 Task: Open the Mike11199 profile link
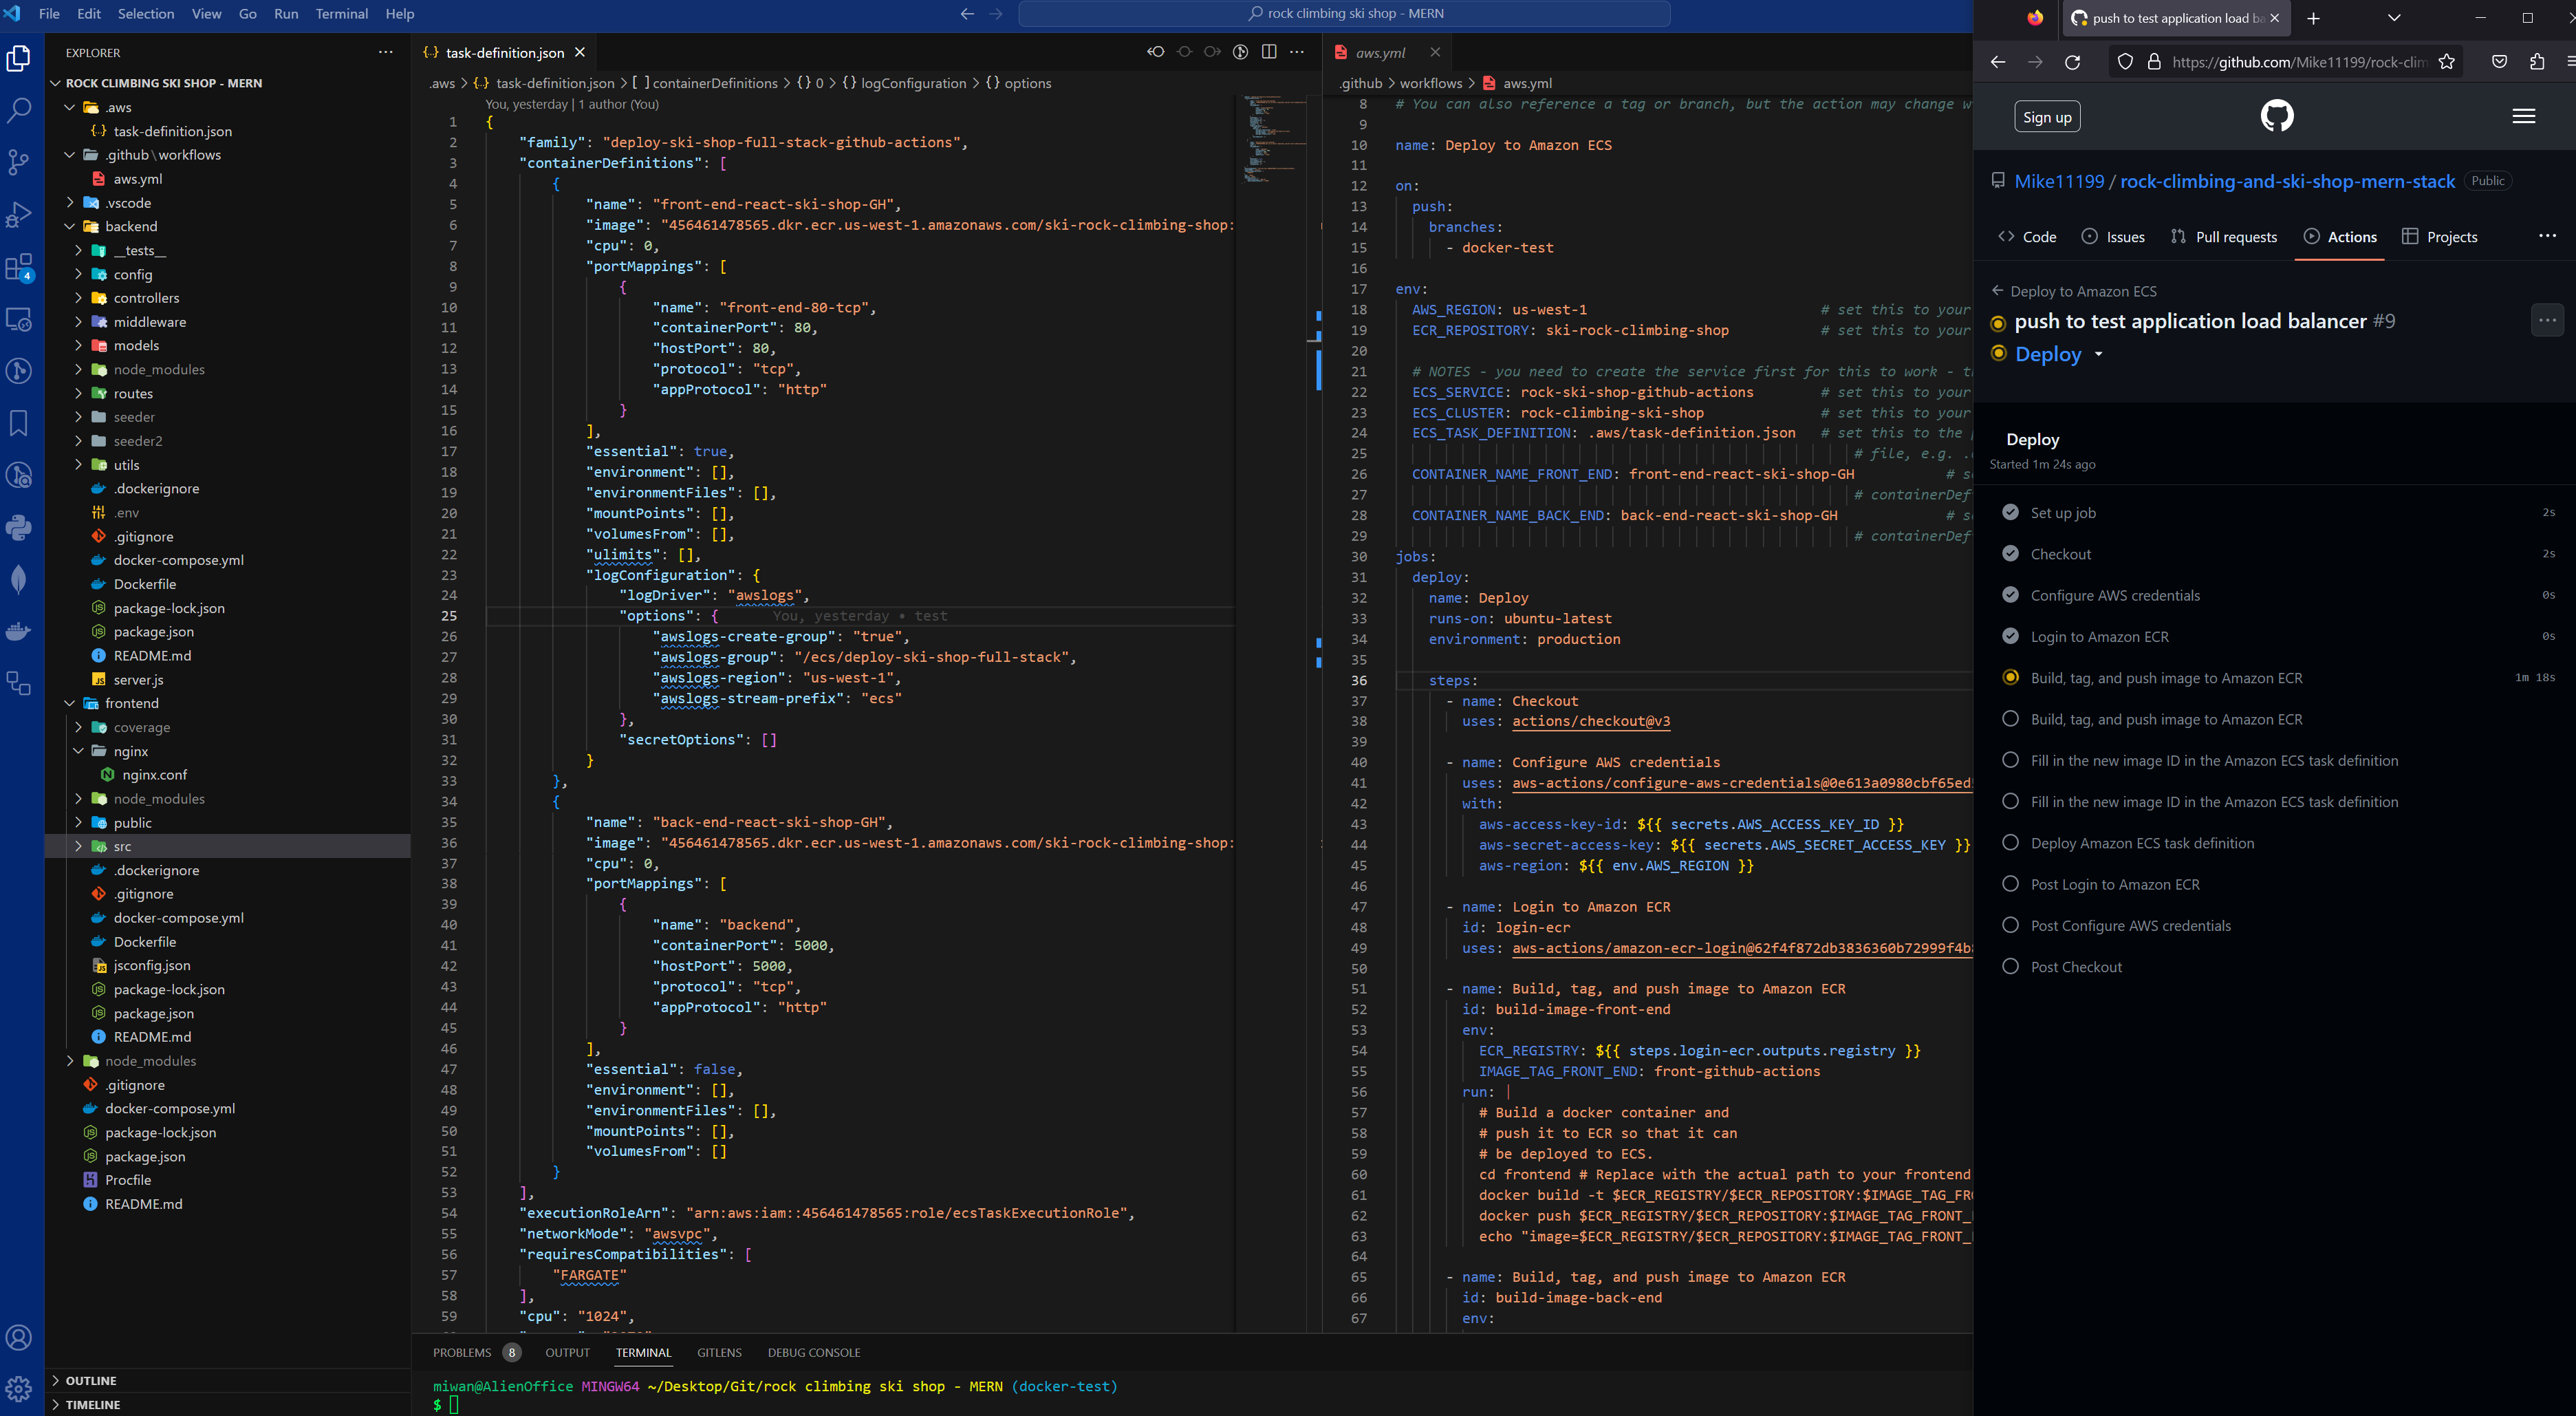coord(2059,181)
